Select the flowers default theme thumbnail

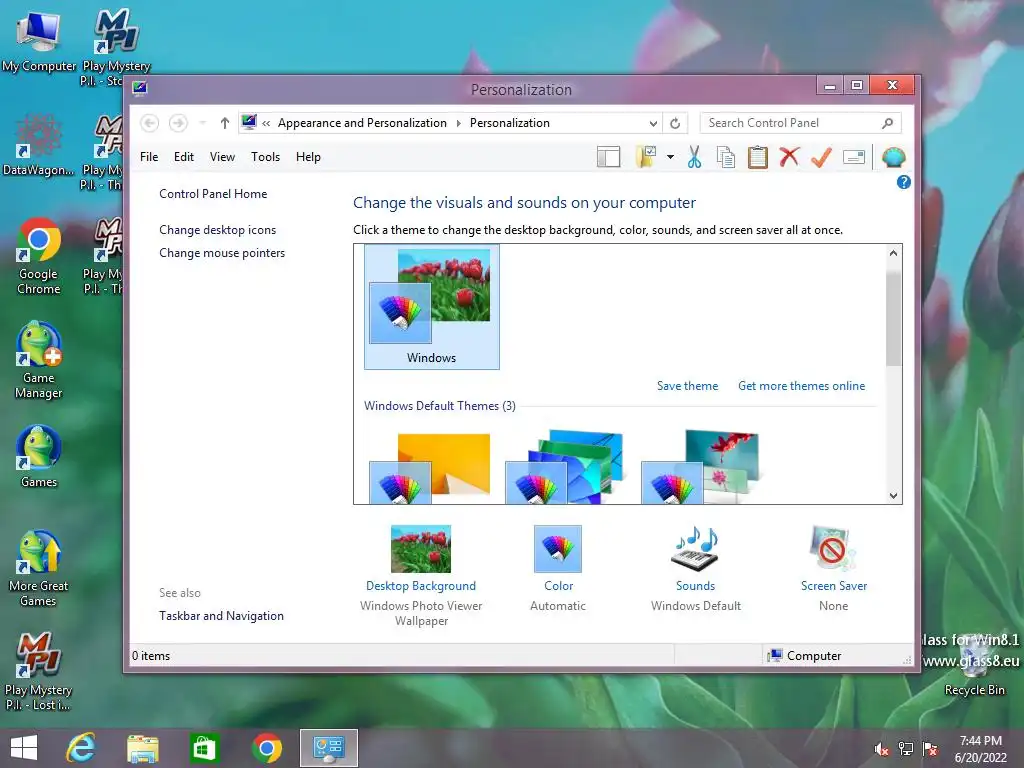[x=701, y=466]
